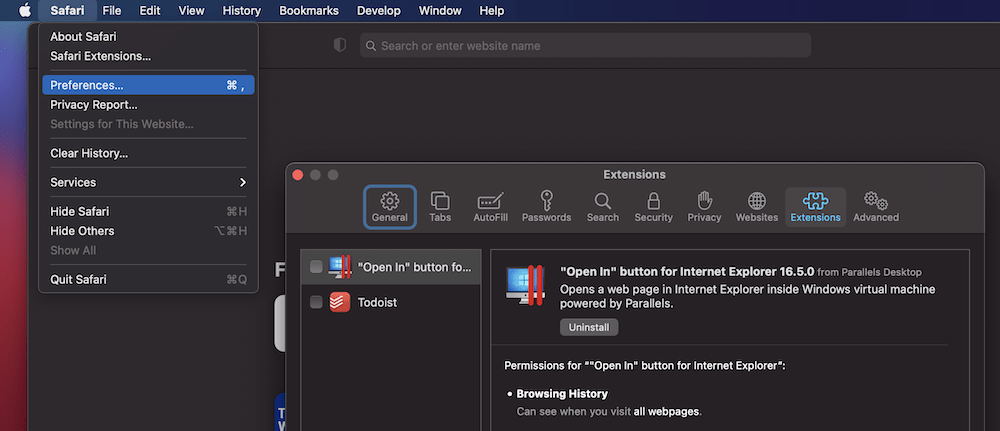This screenshot has height=431, width=1000.
Task: Choose Clear History… menu item
Action: 148,153
